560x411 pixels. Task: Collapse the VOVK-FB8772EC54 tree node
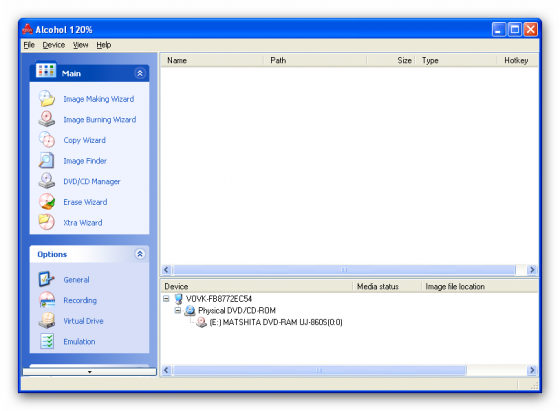coord(166,299)
